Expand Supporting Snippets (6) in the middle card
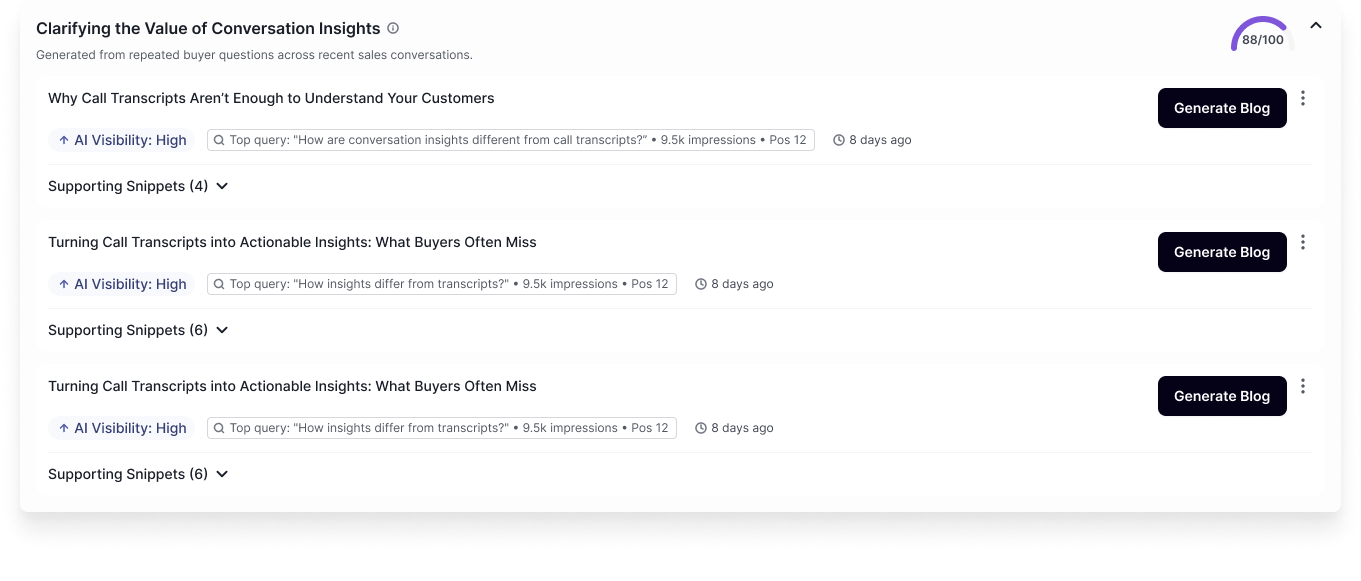This screenshot has width=1361, height=581. tap(138, 330)
